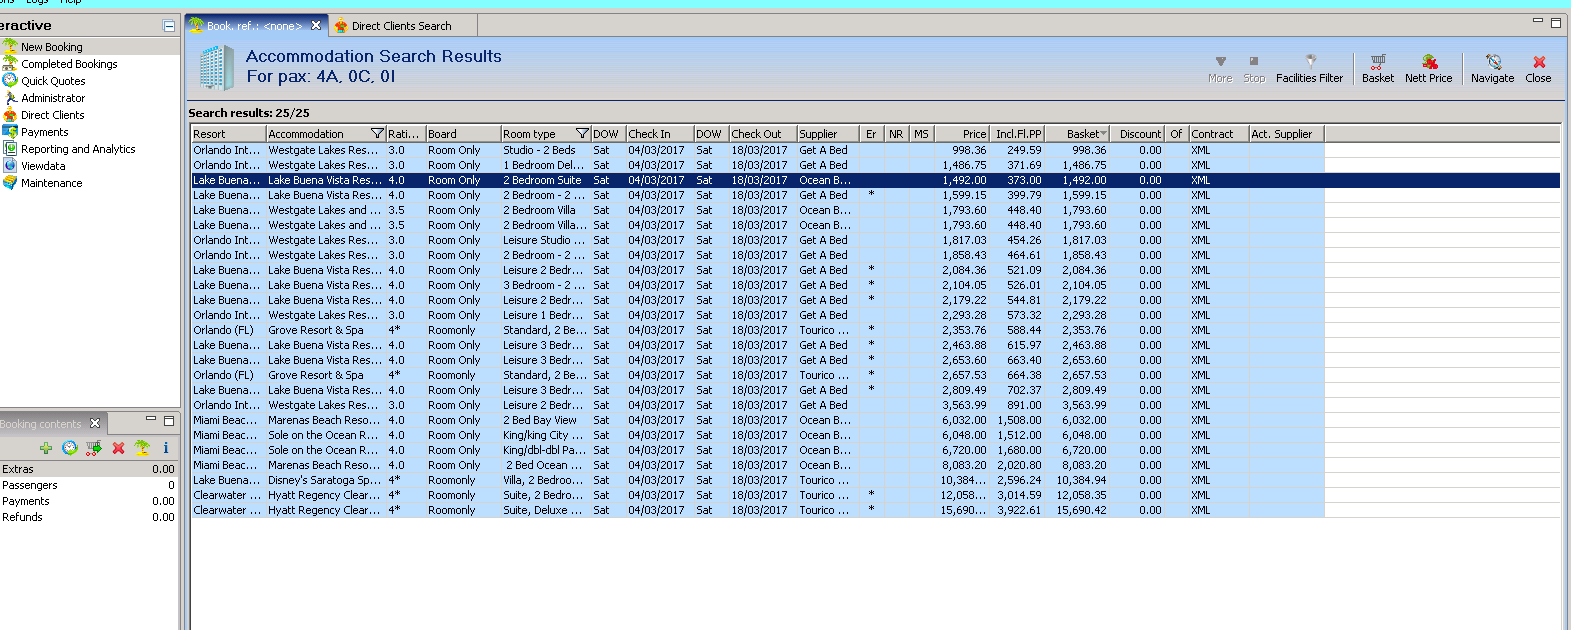Image resolution: width=1571 pixels, height=630 pixels.
Task: Open the Navigate compass tool
Action: [x=1492, y=69]
